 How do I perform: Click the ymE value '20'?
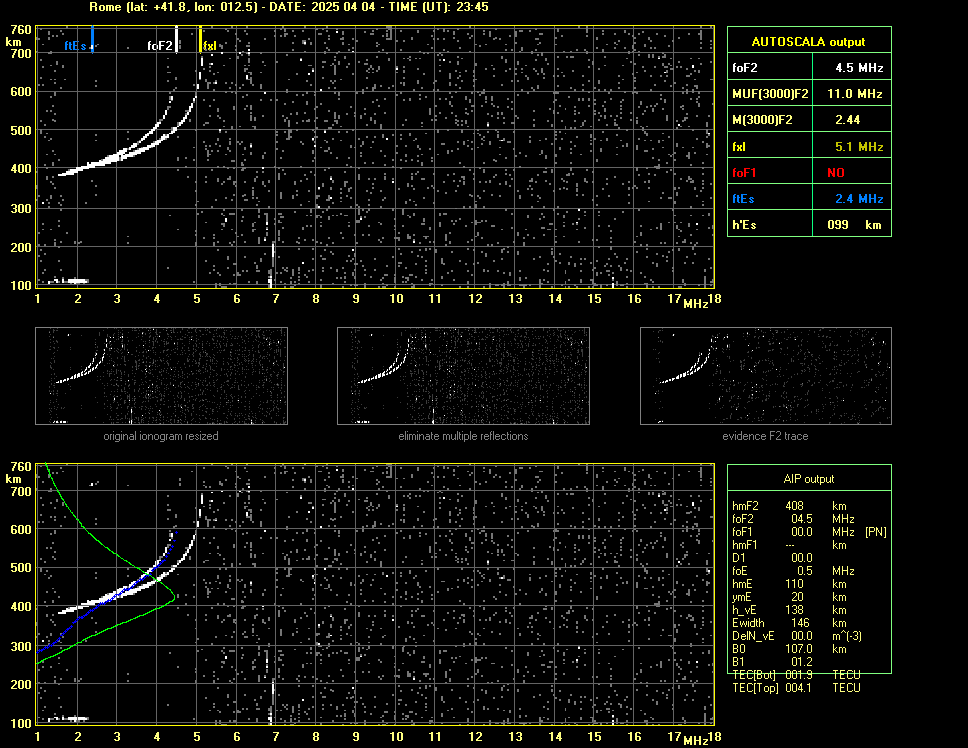click(797, 597)
